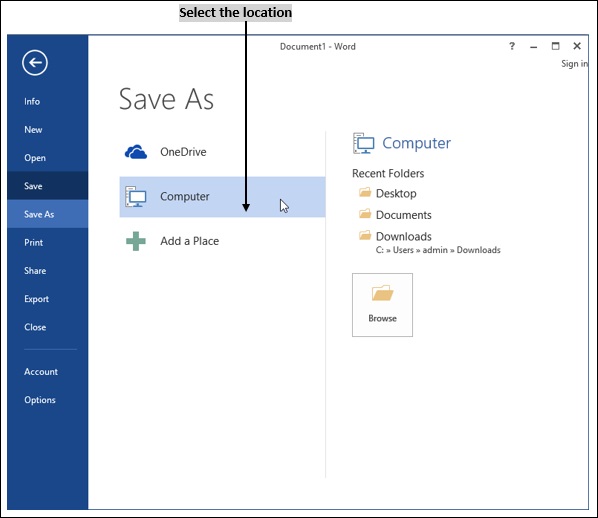Click the Downloads folder icon
The width and height of the screenshot is (598, 518).
(365, 235)
